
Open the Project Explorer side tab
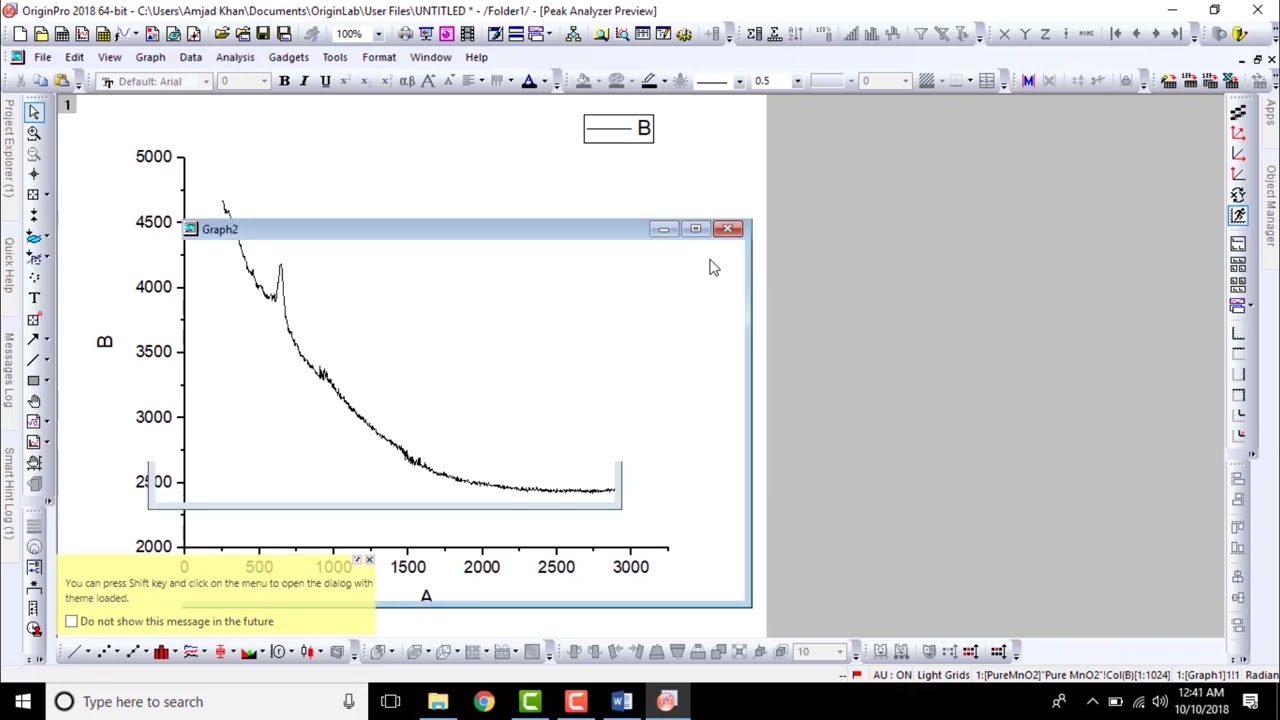pos(8,149)
